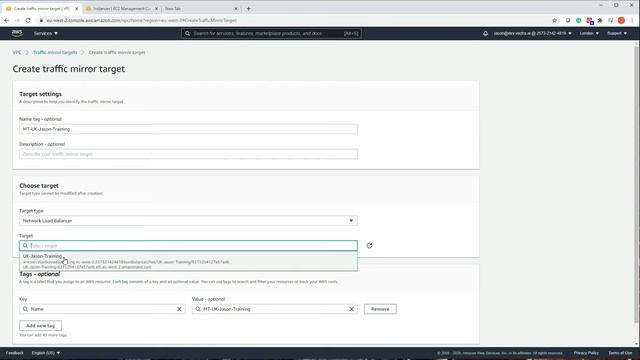Screen dimensions: 640x360
Task: Switch to the New Tab browser tab
Action: tap(200, 9)
